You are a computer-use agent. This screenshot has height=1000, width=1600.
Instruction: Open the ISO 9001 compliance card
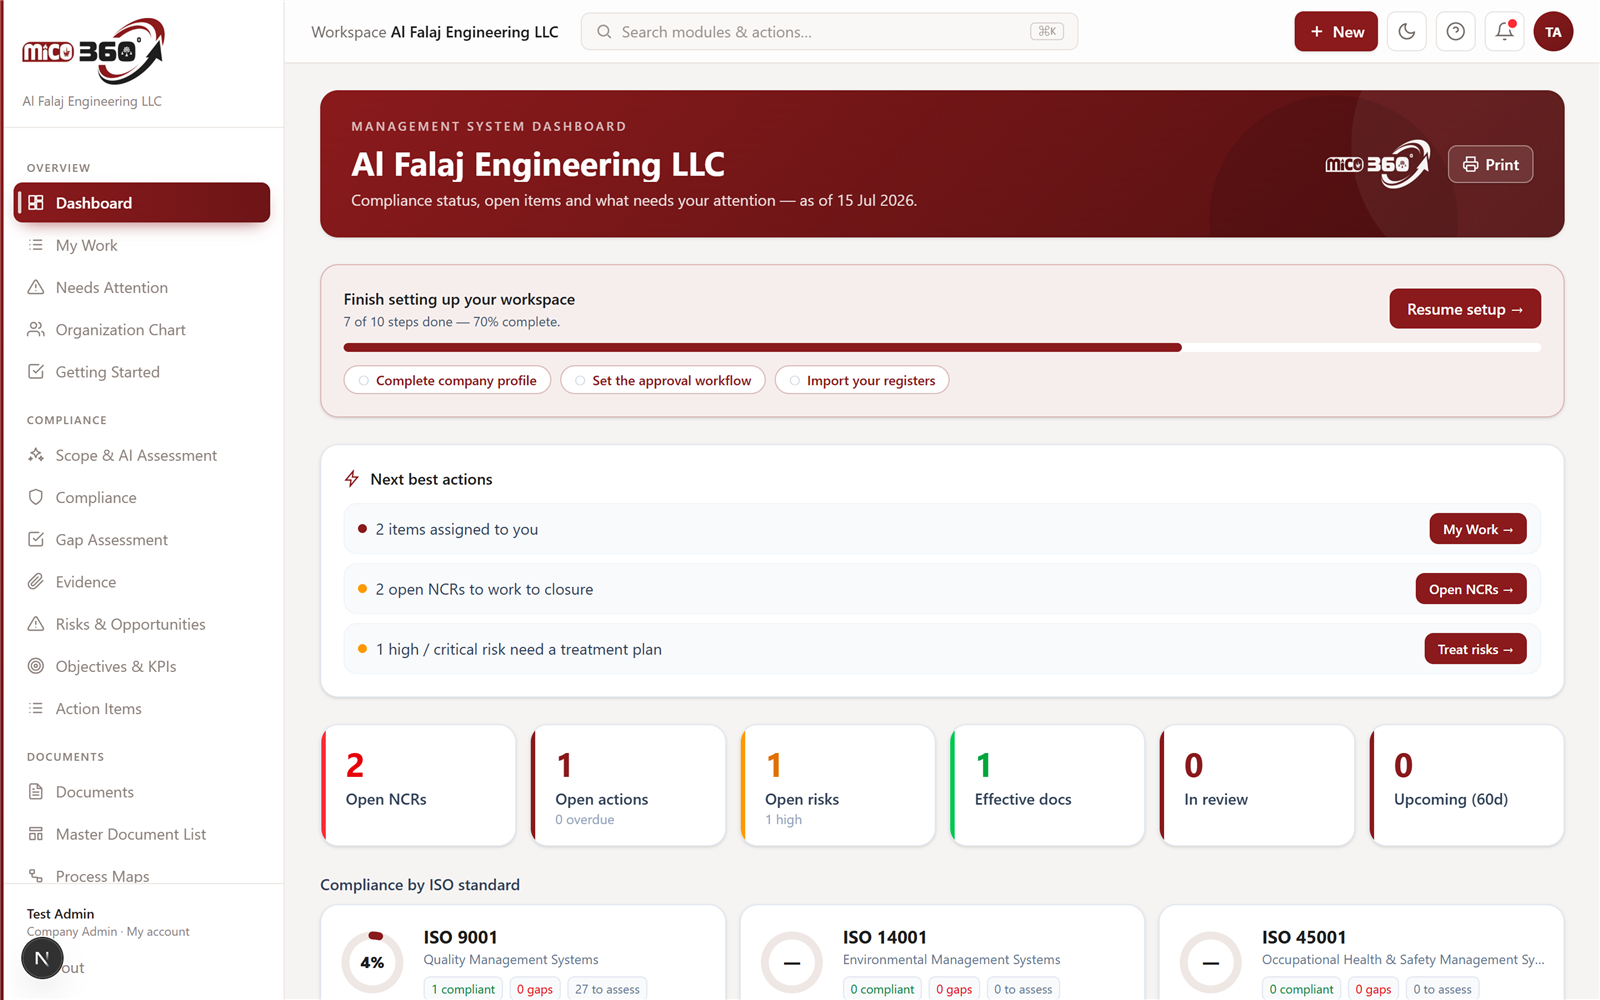coord(523,953)
